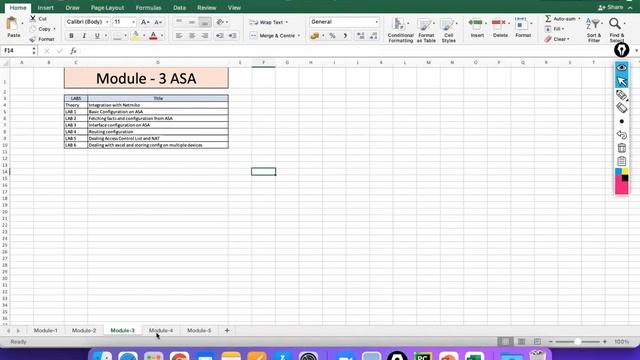Open Find & Select magnifier

[616, 30]
